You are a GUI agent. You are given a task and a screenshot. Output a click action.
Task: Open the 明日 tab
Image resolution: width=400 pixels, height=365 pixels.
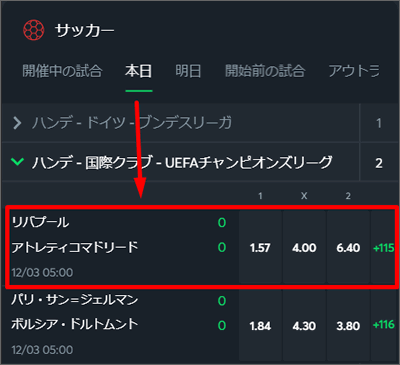188,71
